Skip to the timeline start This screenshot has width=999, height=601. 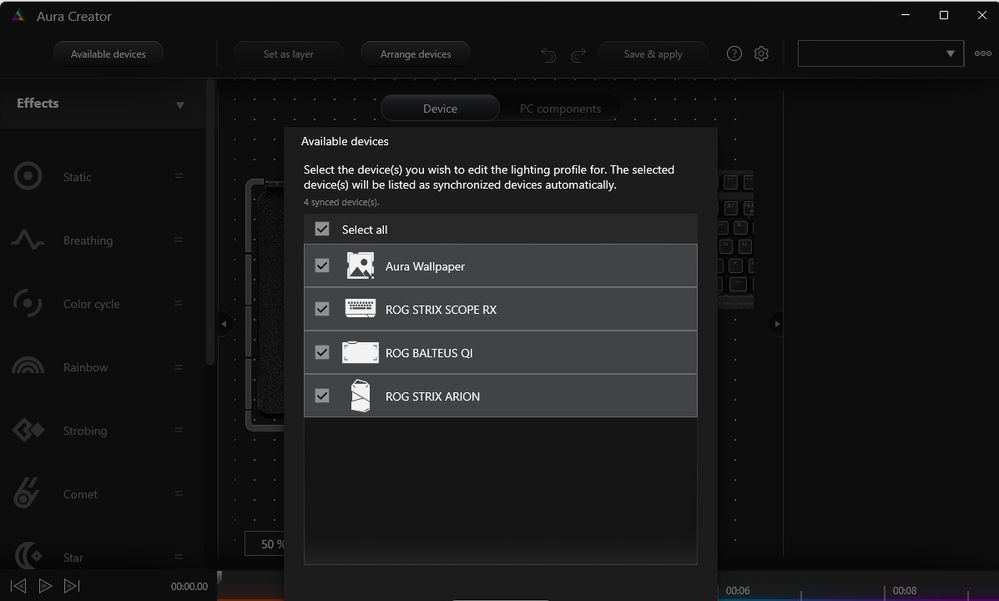pyautogui.click(x=18, y=586)
